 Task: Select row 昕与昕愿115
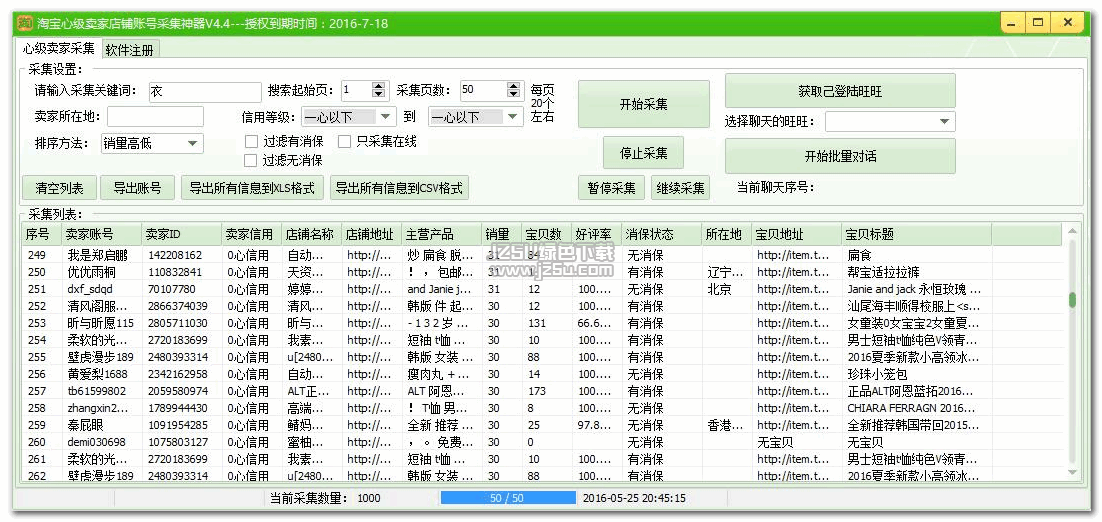543,323
